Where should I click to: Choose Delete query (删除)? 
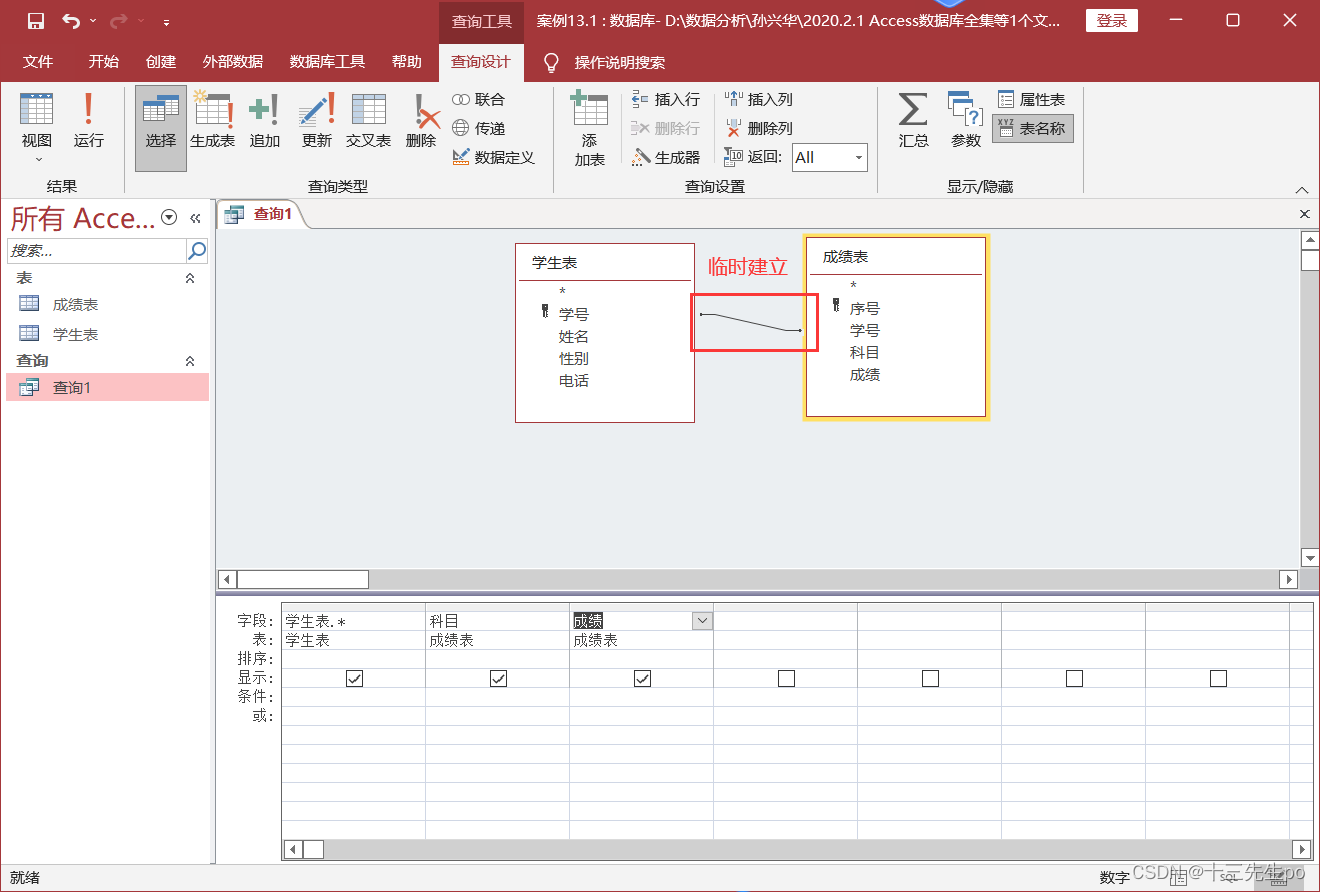pyautogui.click(x=421, y=121)
